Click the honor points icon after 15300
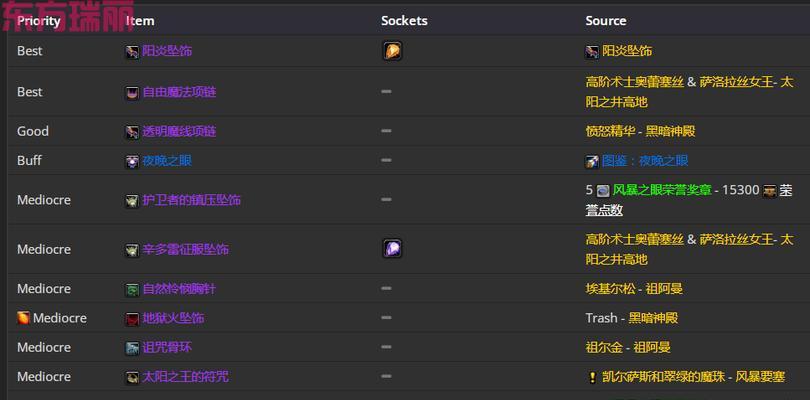 pos(770,191)
